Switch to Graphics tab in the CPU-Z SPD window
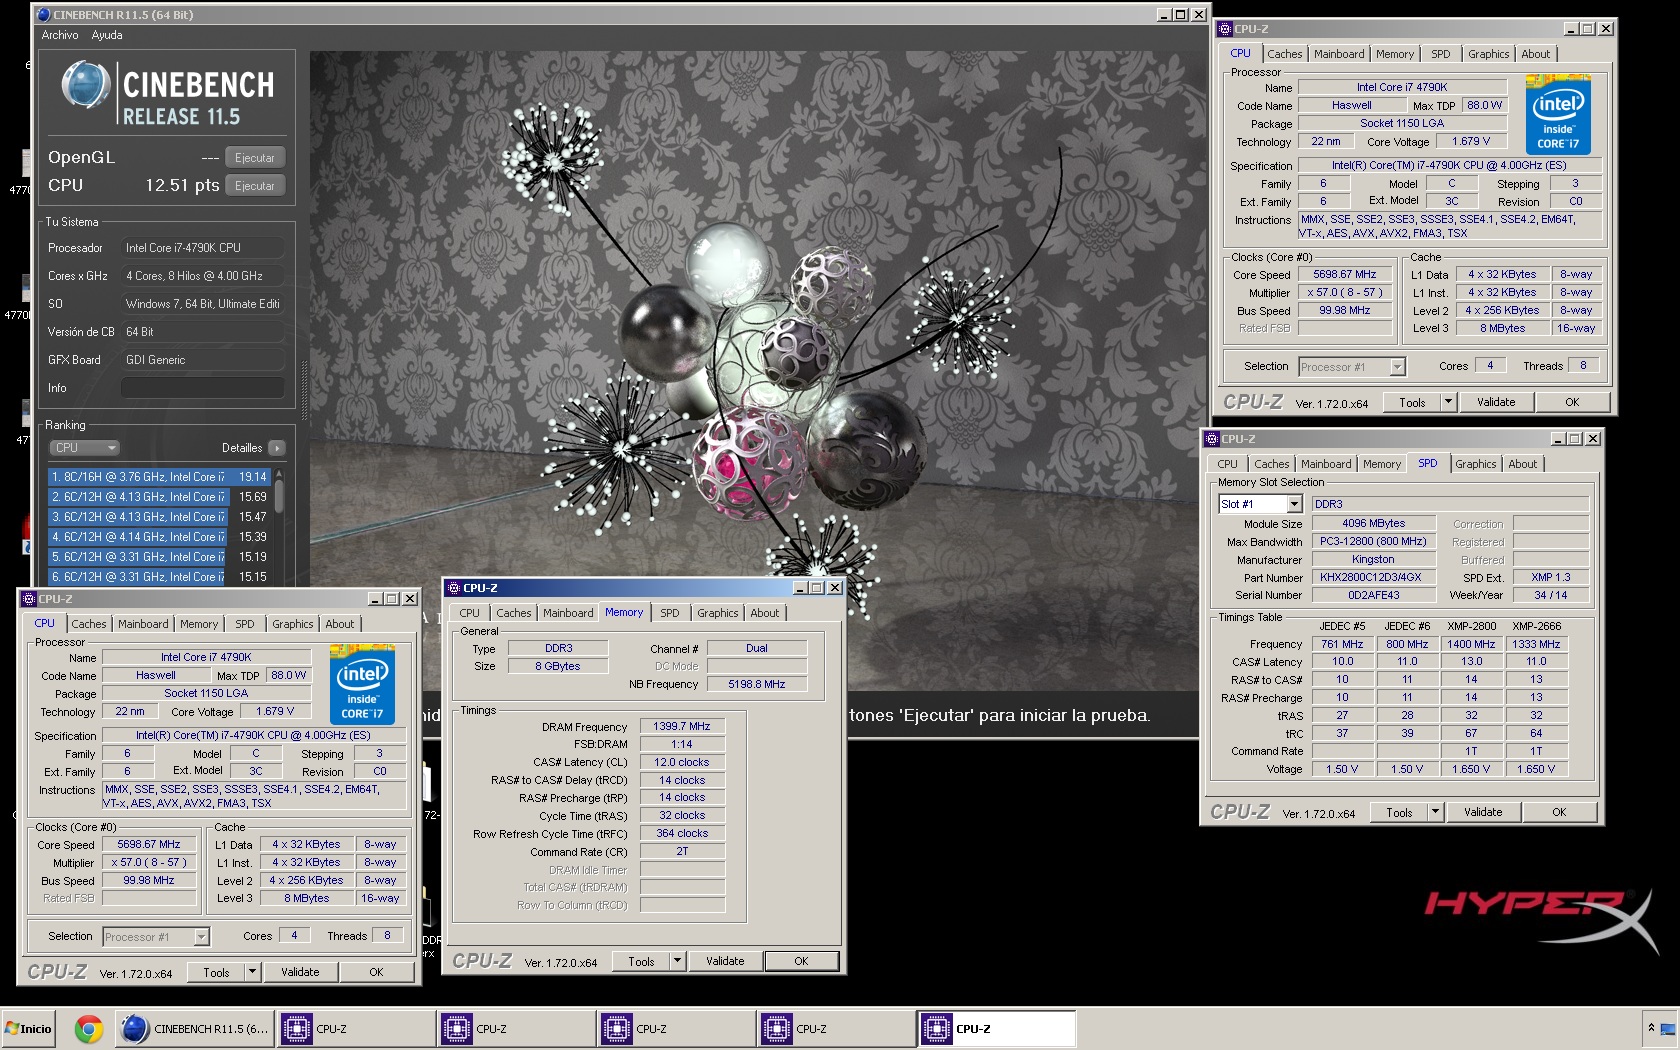 [1475, 464]
